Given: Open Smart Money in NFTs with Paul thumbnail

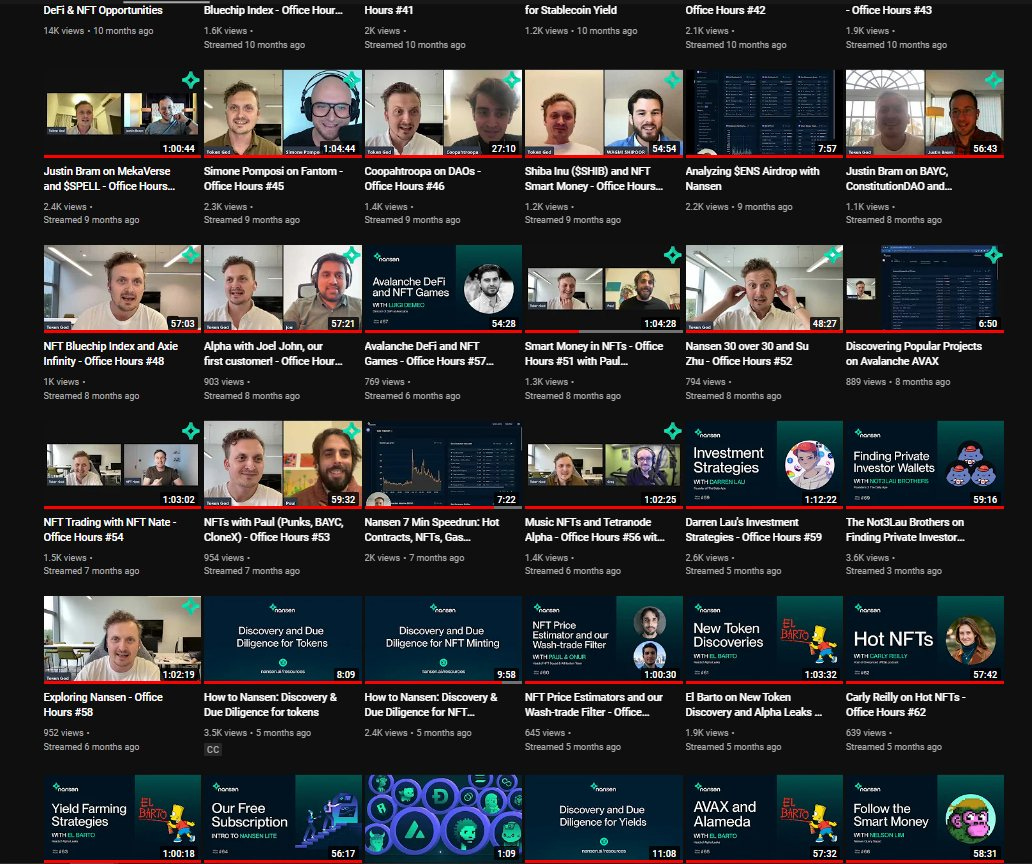Looking at the screenshot, I should click(604, 288).
